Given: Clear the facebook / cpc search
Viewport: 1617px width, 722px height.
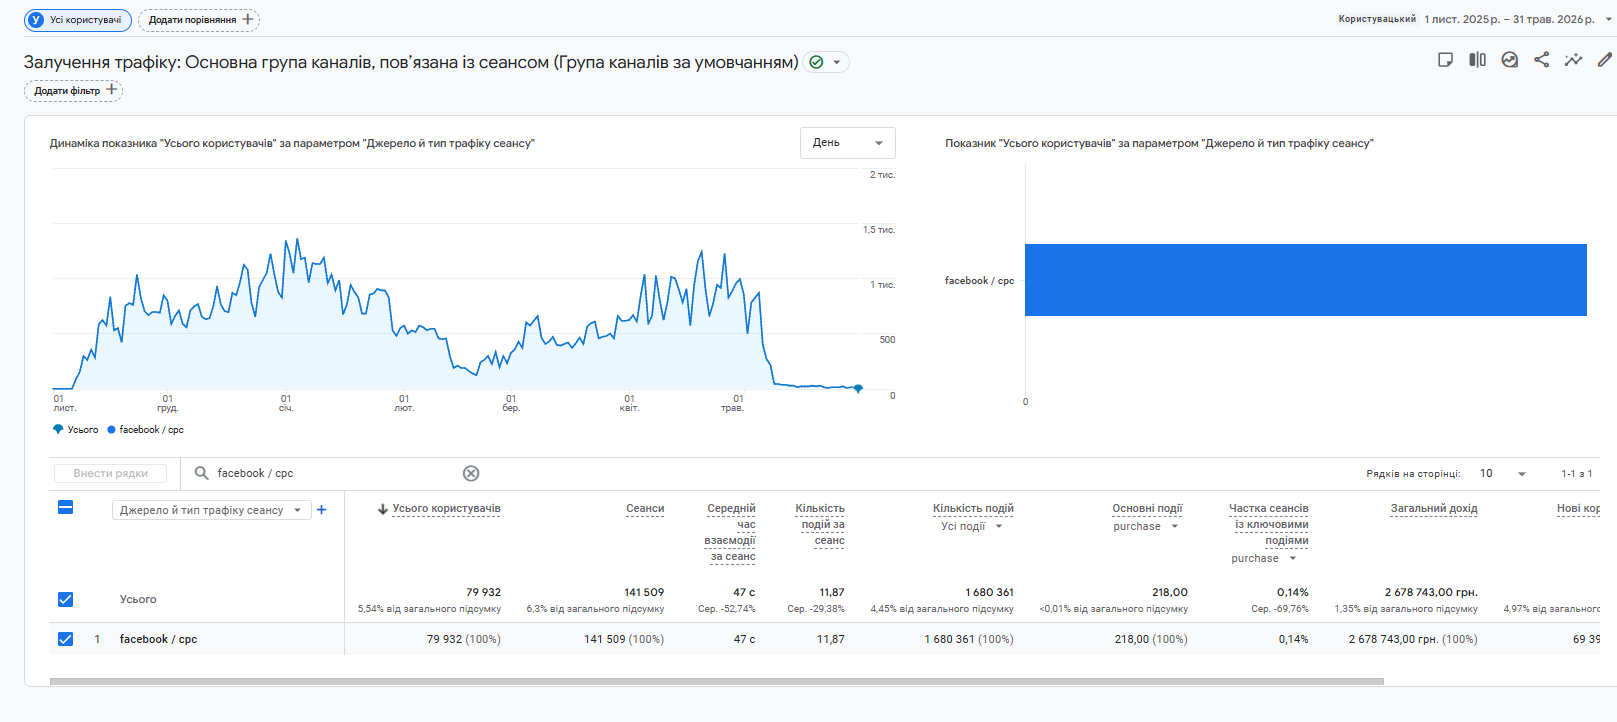Looking at the screenshot, I should tap(471, 473).
